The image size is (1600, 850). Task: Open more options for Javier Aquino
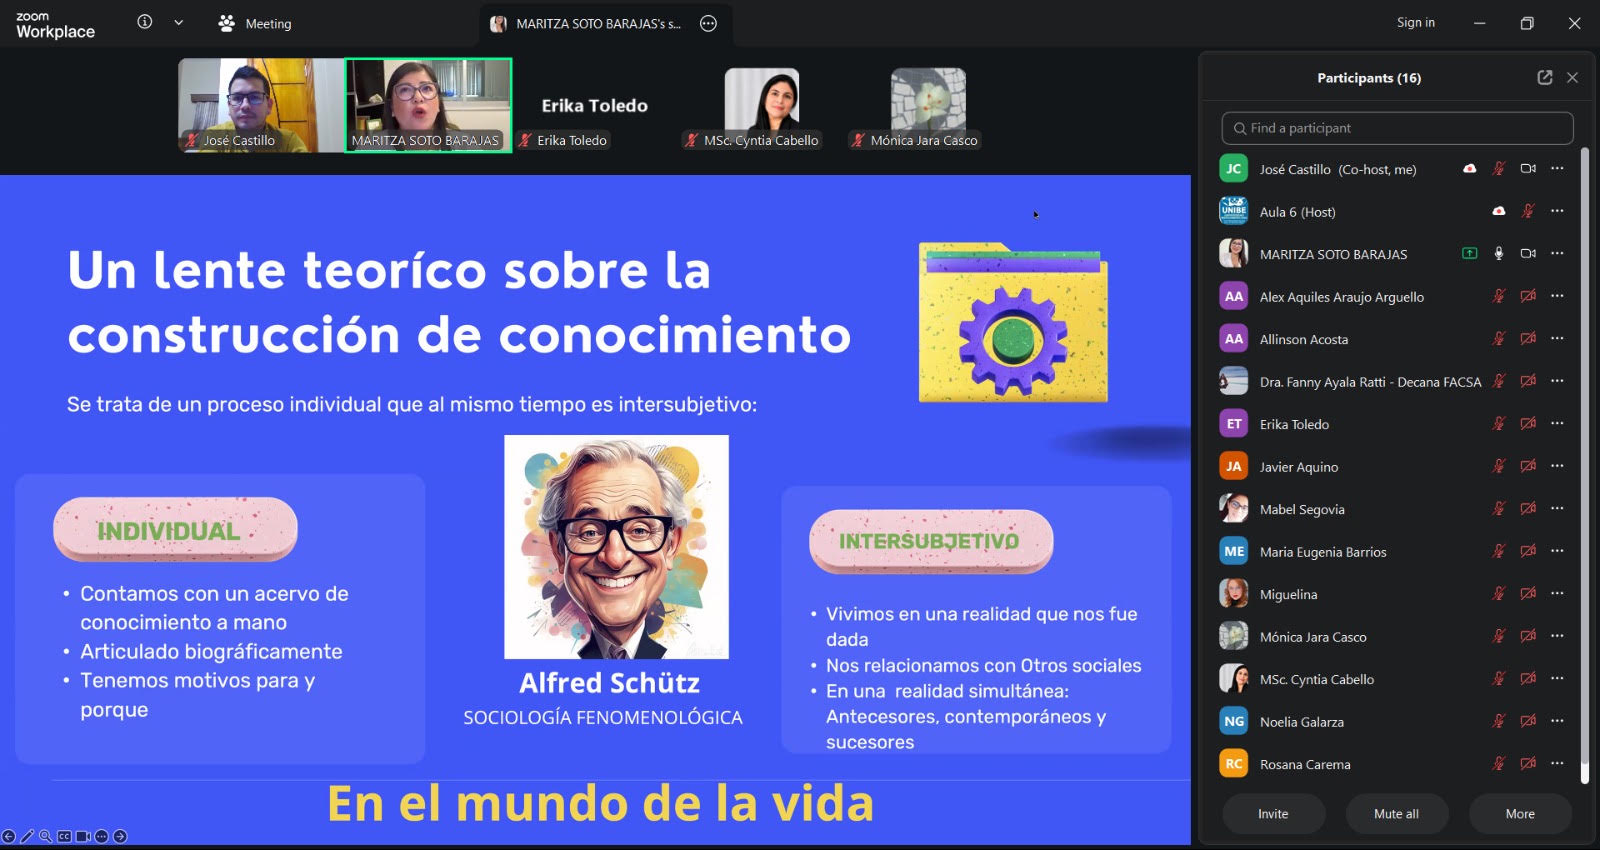click(1557, 466)
